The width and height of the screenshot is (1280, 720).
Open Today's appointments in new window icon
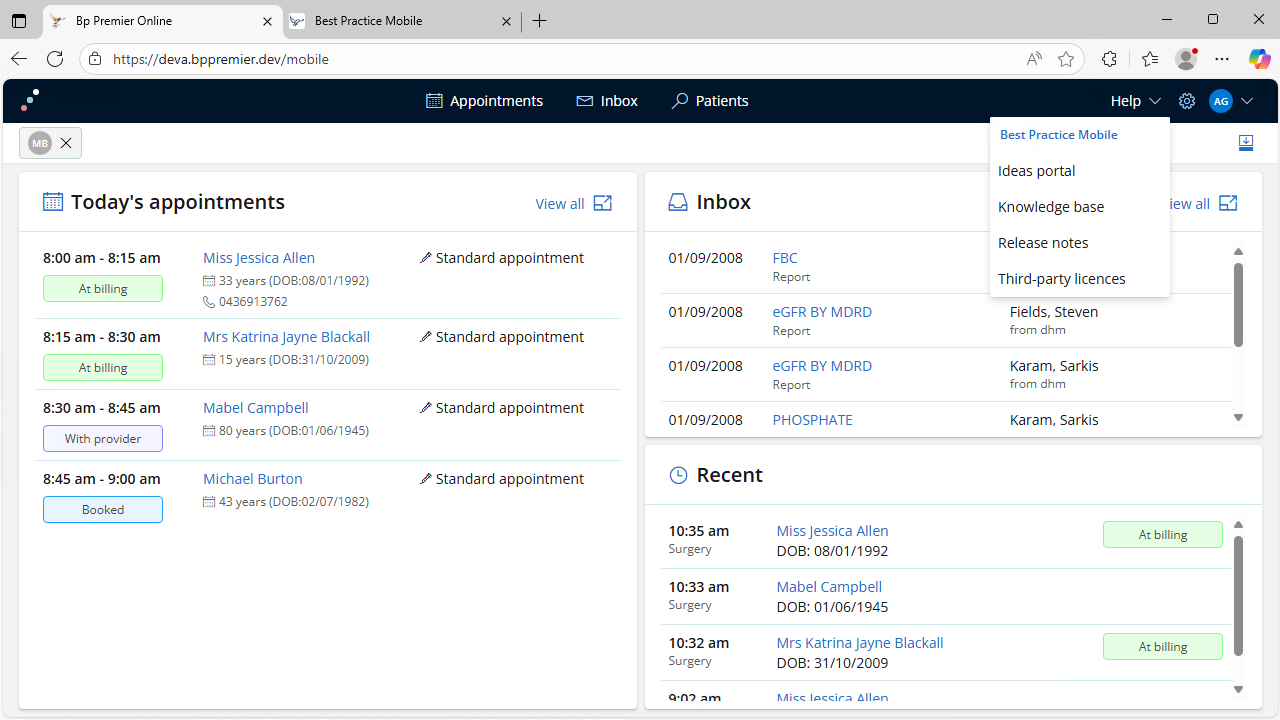pyautogui.click(x=603, y=203)
